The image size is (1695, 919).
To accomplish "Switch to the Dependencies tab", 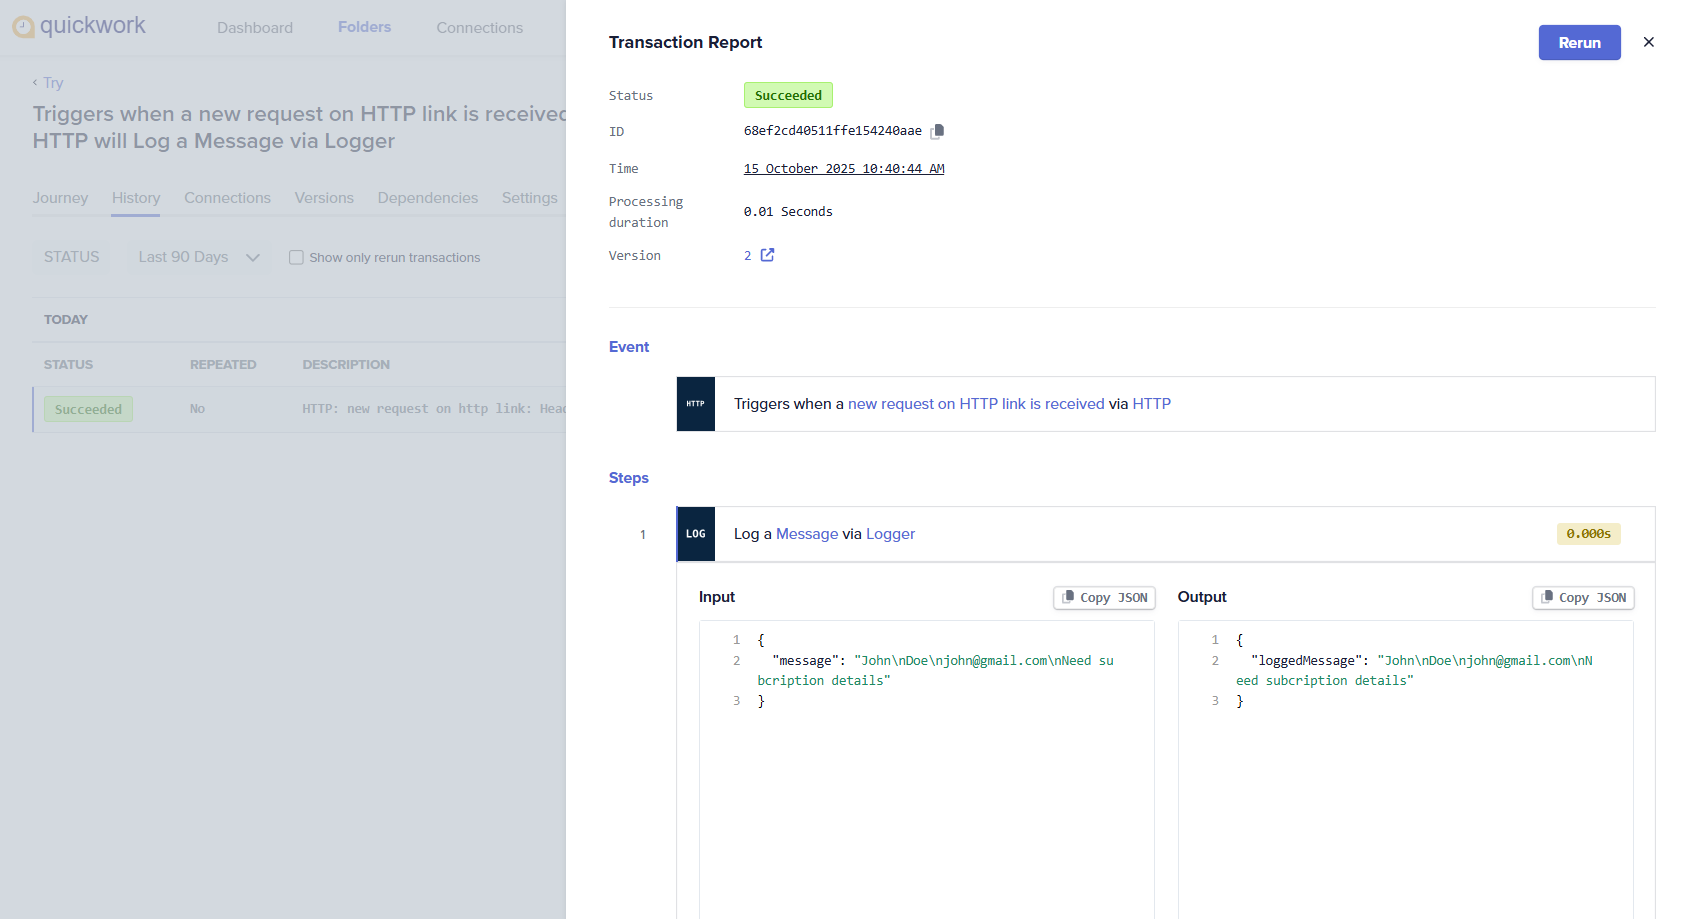I will (428, 198).
